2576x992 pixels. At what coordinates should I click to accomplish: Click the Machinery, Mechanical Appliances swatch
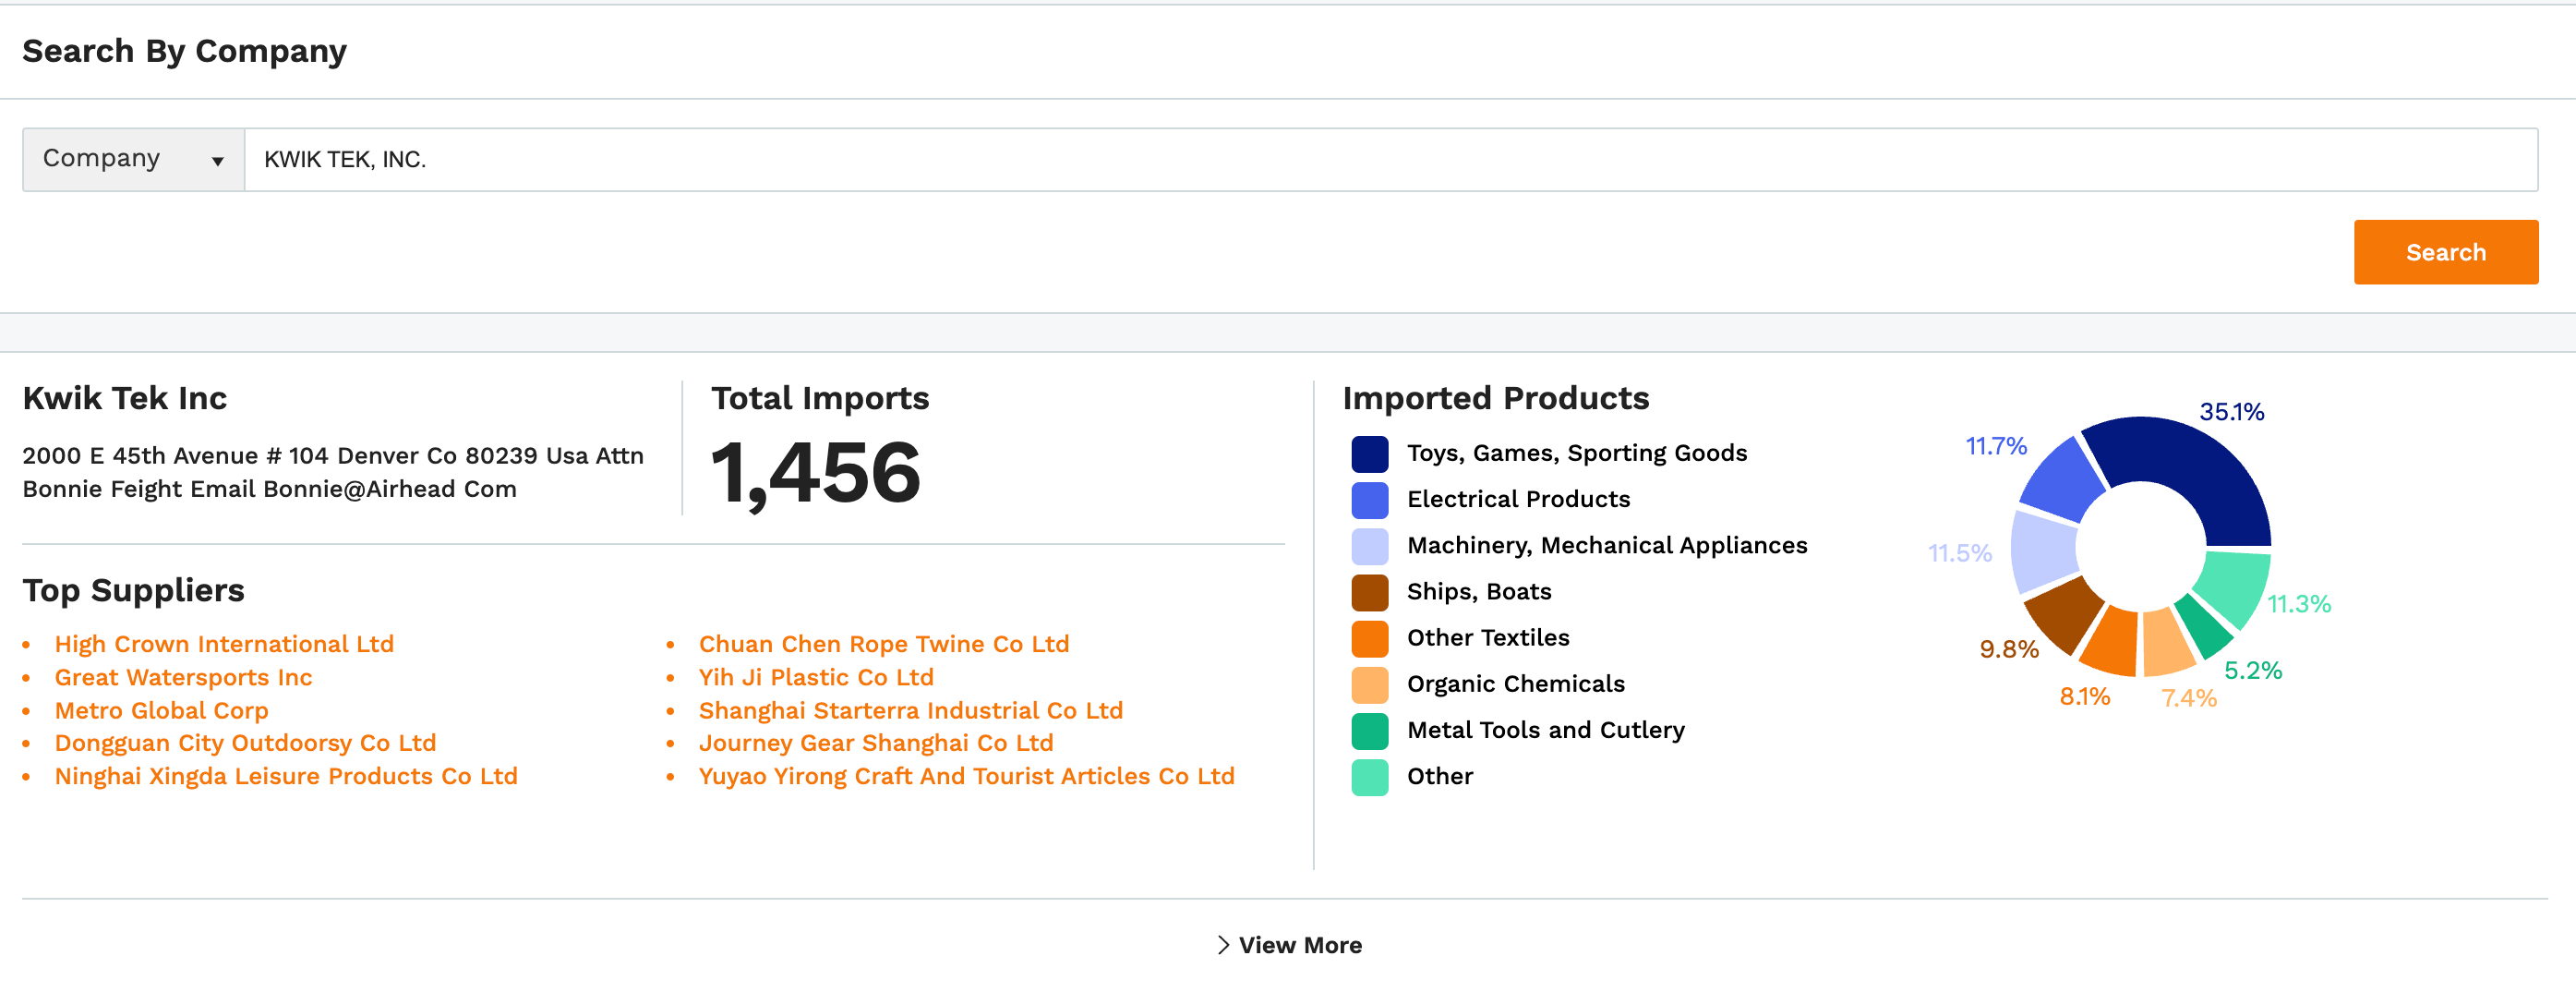1369,546
